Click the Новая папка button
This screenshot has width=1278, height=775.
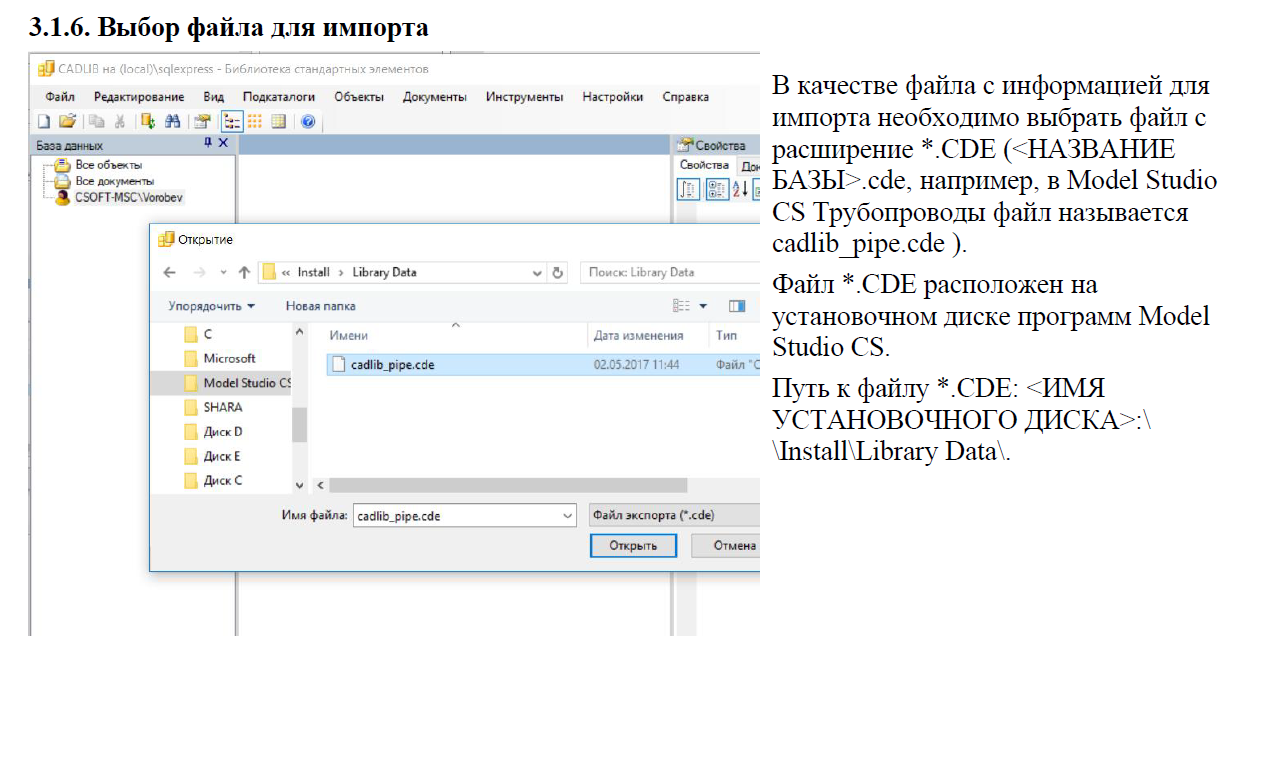[321, 306]
